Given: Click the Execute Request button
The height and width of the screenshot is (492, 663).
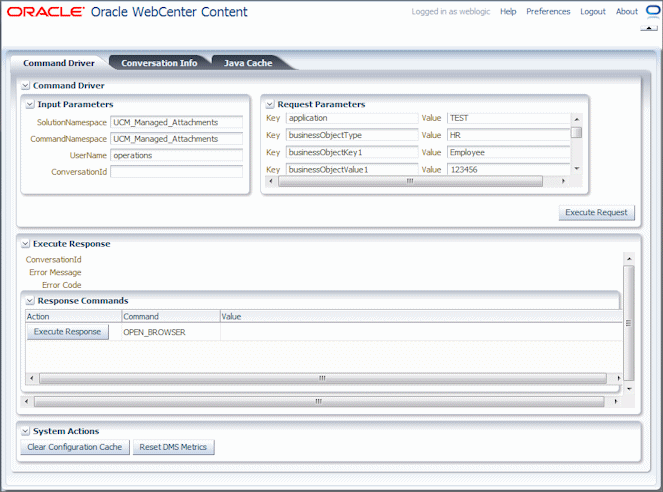Looking at the screenshot, I should tap(597, 213).
